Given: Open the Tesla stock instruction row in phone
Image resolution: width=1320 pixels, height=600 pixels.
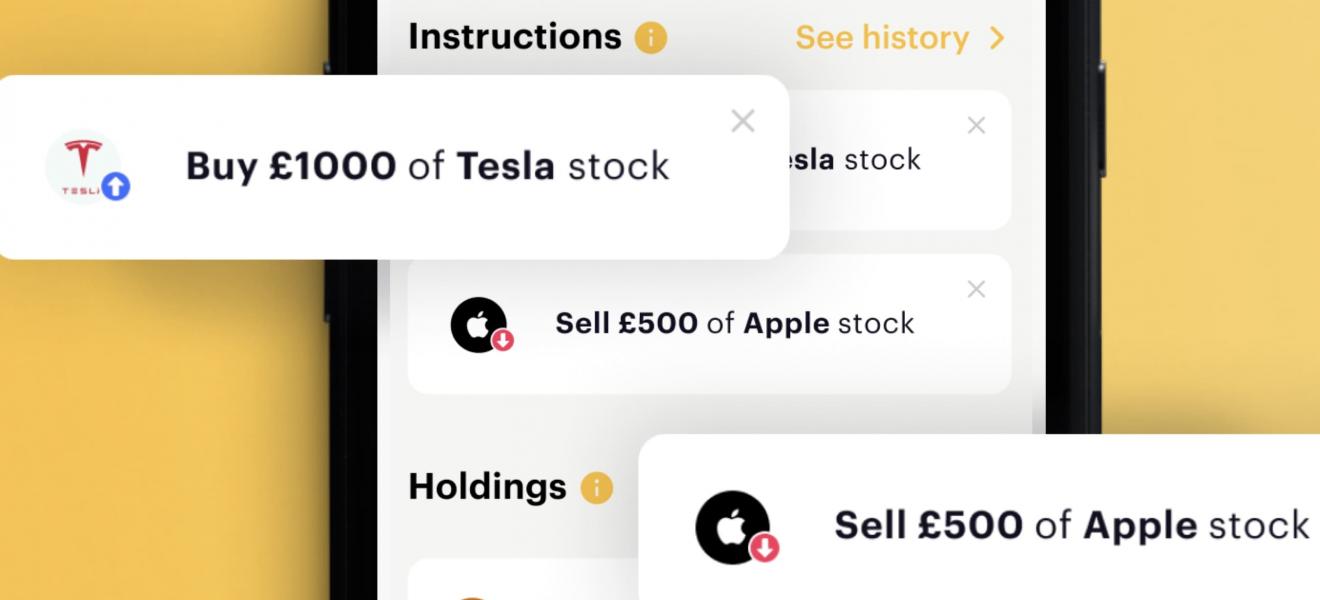Looking at the screenshot, I should [x=899, y=160].
